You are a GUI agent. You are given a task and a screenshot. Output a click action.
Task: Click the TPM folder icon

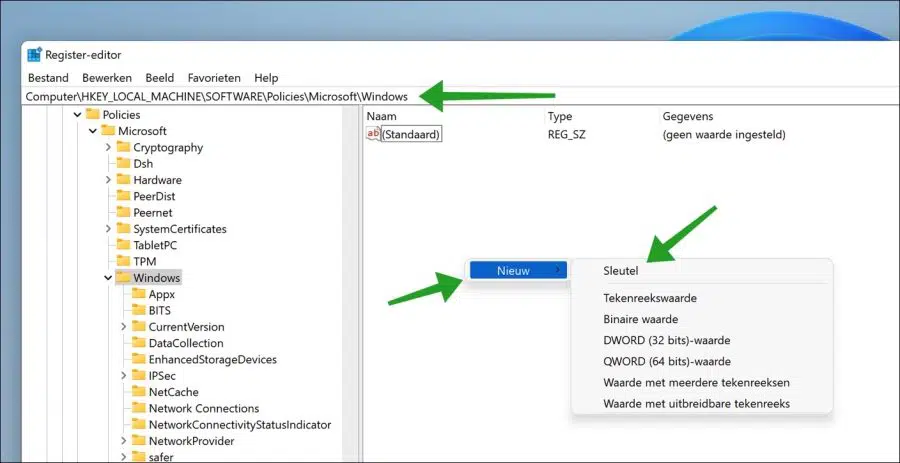coord(123,261)
